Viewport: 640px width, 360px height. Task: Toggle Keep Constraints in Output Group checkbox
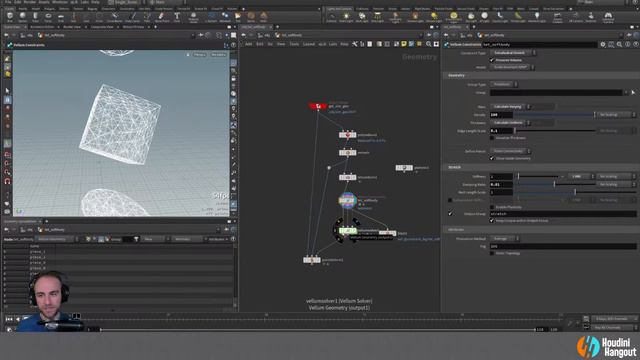pyautogui.click(x=492, y=220)
